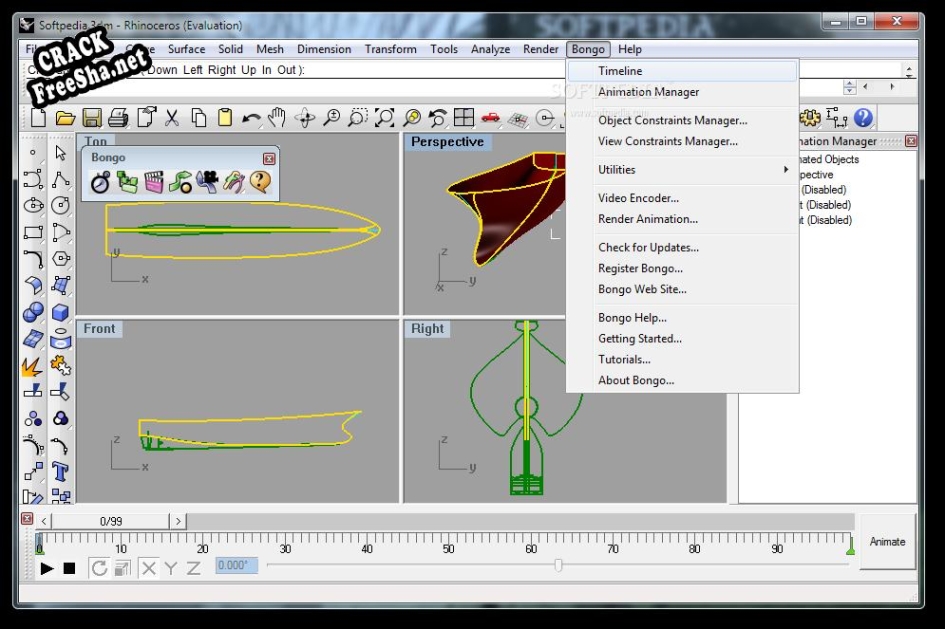
Task: Click the Zoom Extents icon
Action: point(384,118)
